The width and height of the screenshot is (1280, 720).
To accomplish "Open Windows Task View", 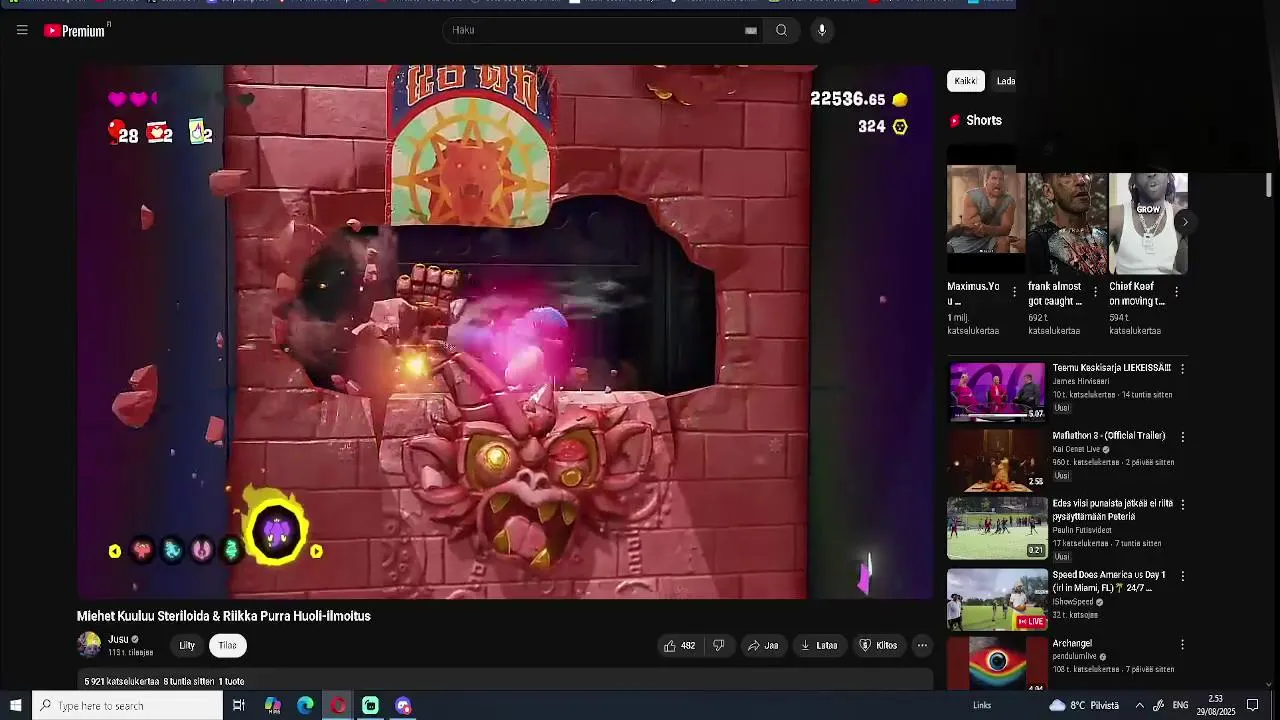I will [x=239, y=705].
